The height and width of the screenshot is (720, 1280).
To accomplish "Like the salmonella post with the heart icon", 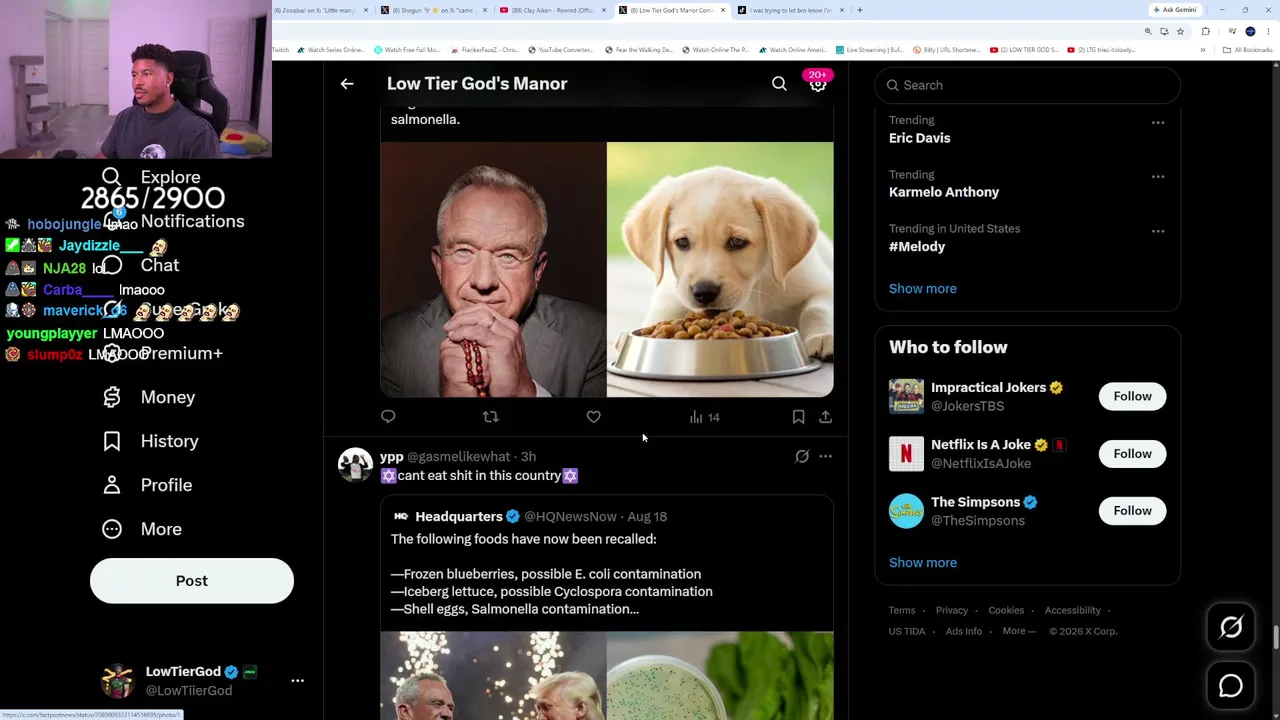I will 593,417.
